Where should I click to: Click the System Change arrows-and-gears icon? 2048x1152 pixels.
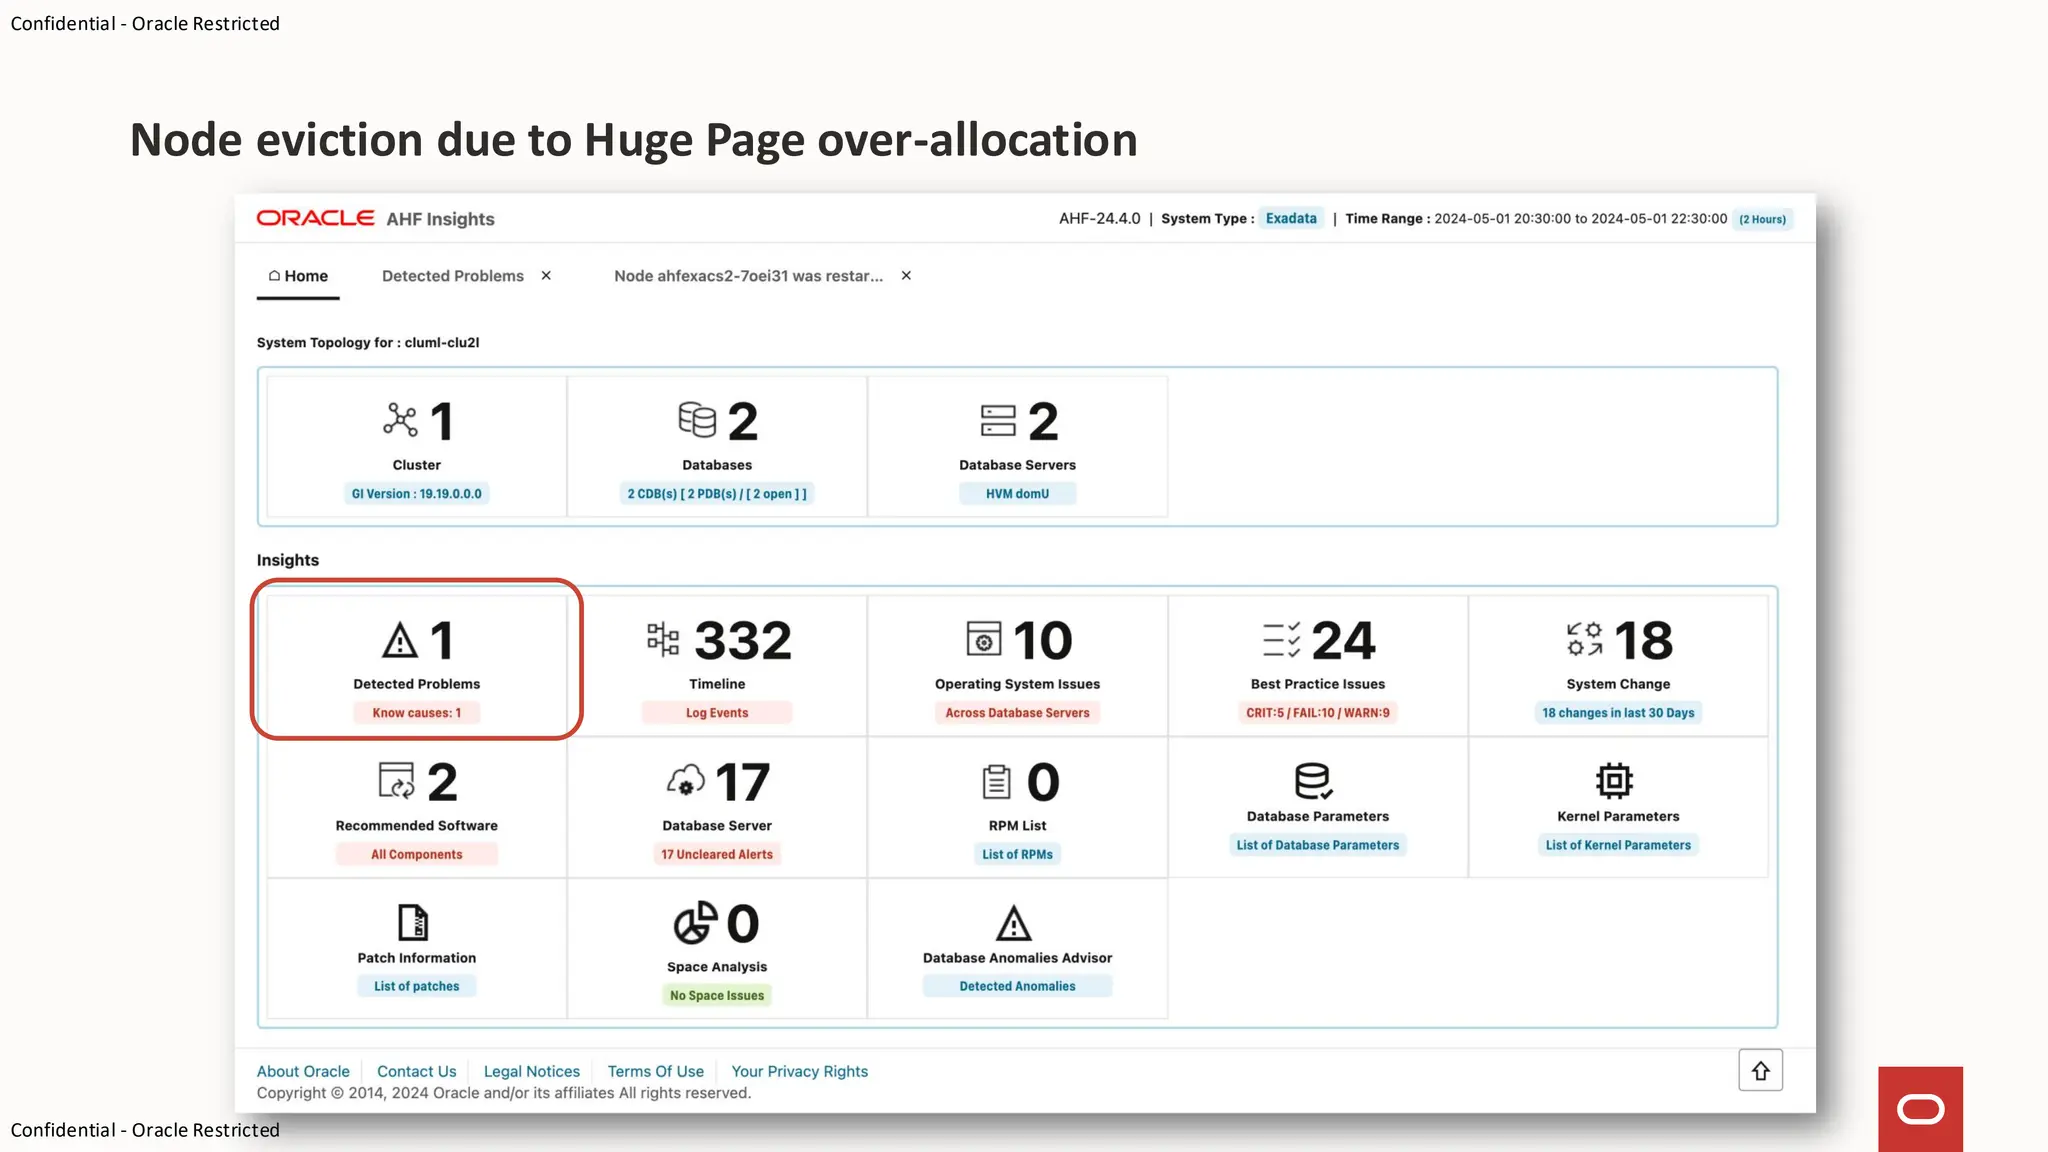1585,639
